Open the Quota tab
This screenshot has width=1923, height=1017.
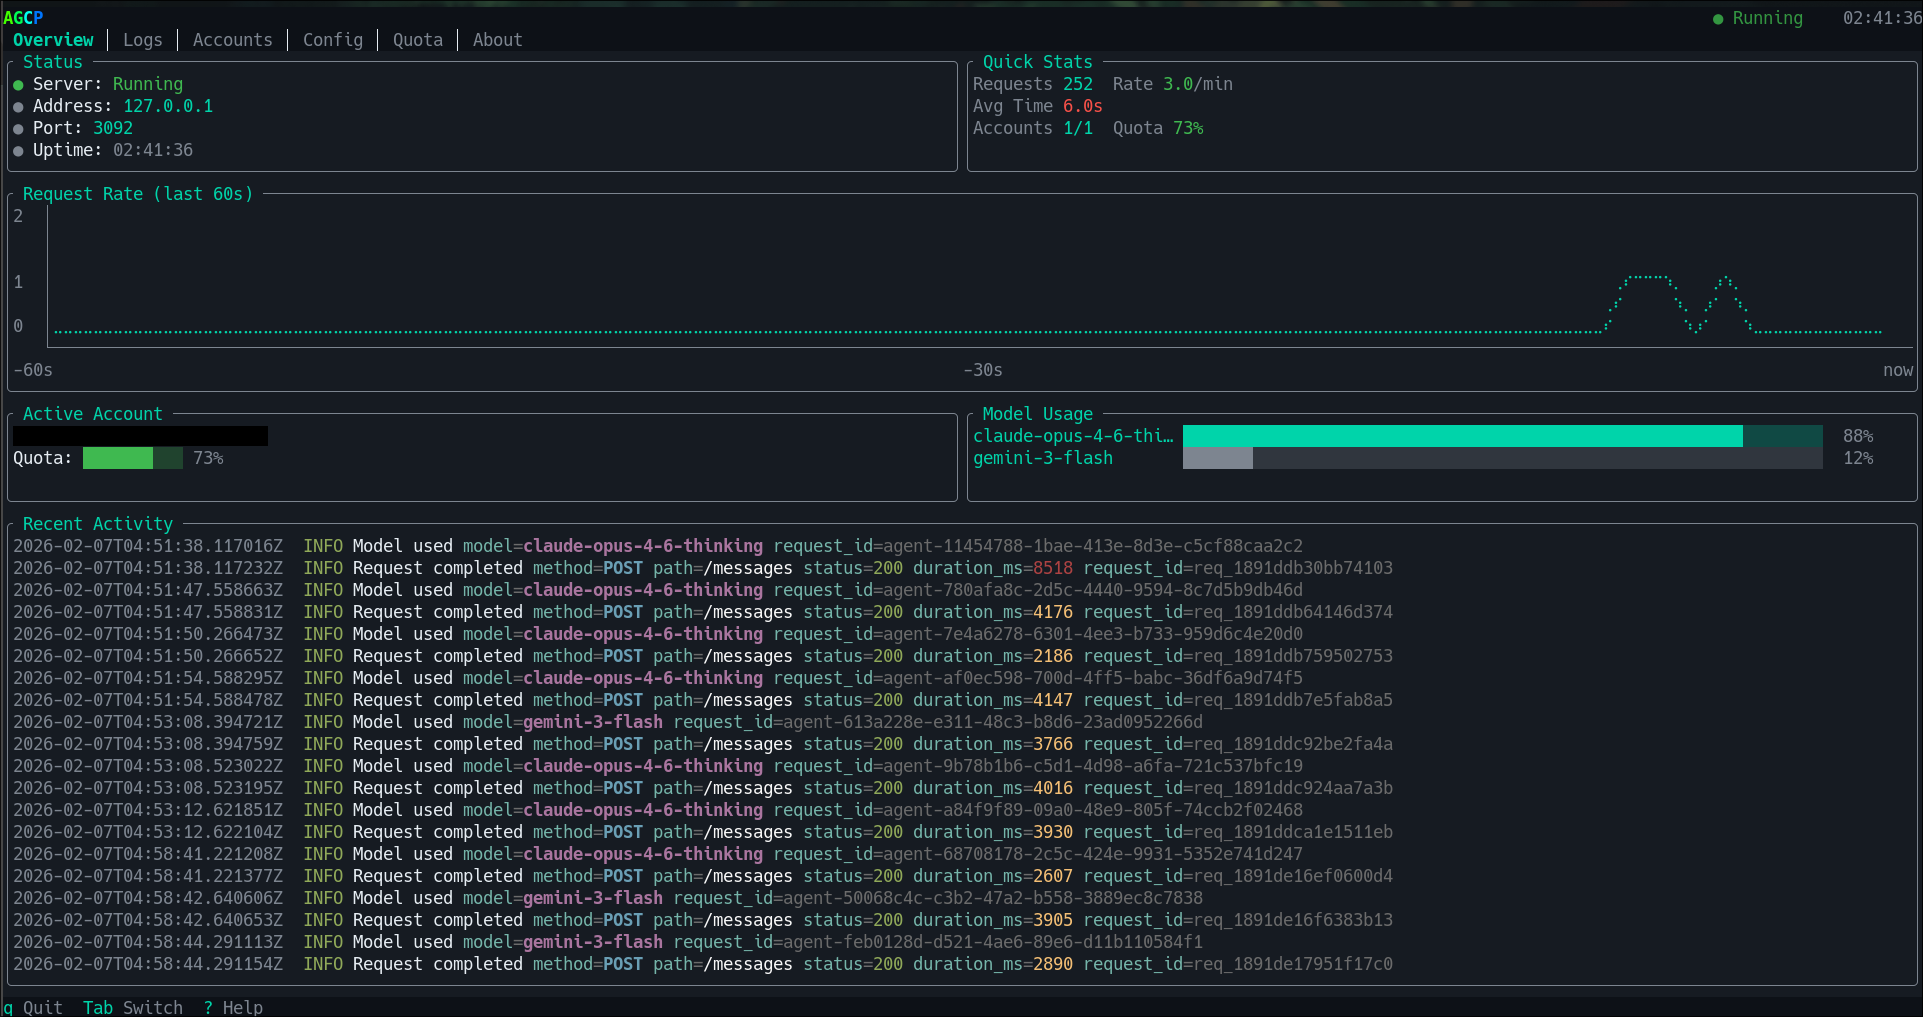click(417, 40)
